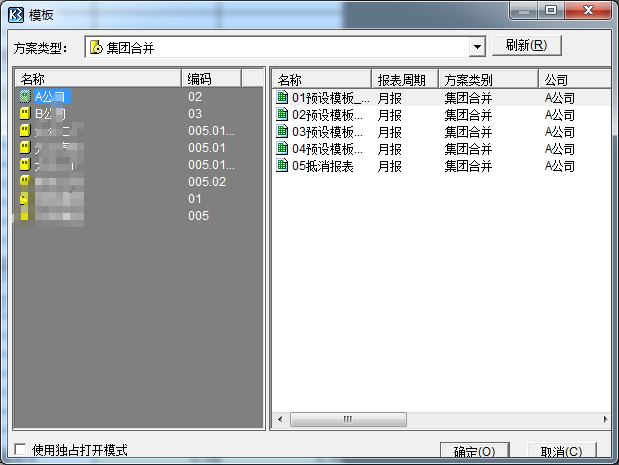Viewport: 619px width, 465px height.
Task: Confirm with the 确定(O) button
Action: (475, 451)
